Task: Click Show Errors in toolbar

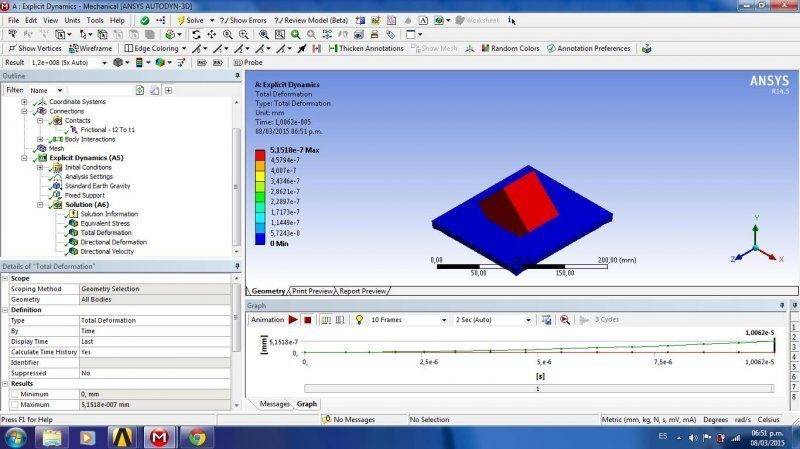Action: pos(243,20)
